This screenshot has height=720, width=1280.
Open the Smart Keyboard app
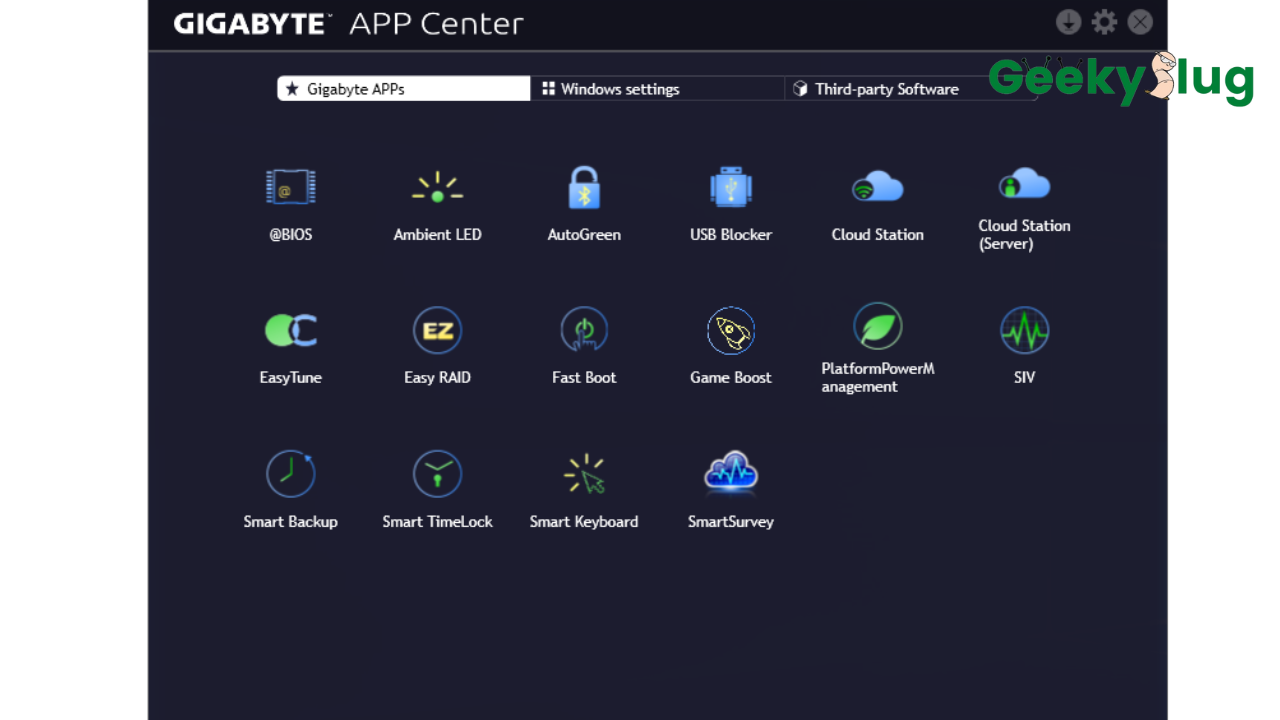(x=584, y=474)
